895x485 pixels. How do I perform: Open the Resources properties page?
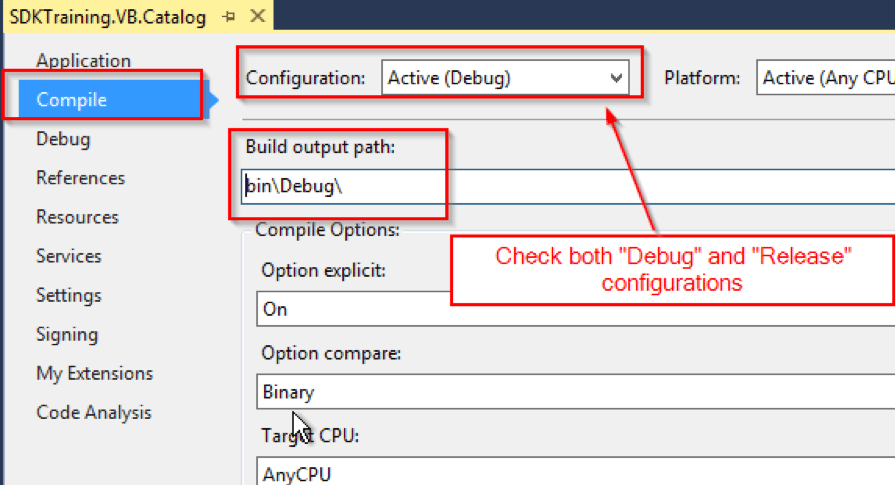[77, 217]
